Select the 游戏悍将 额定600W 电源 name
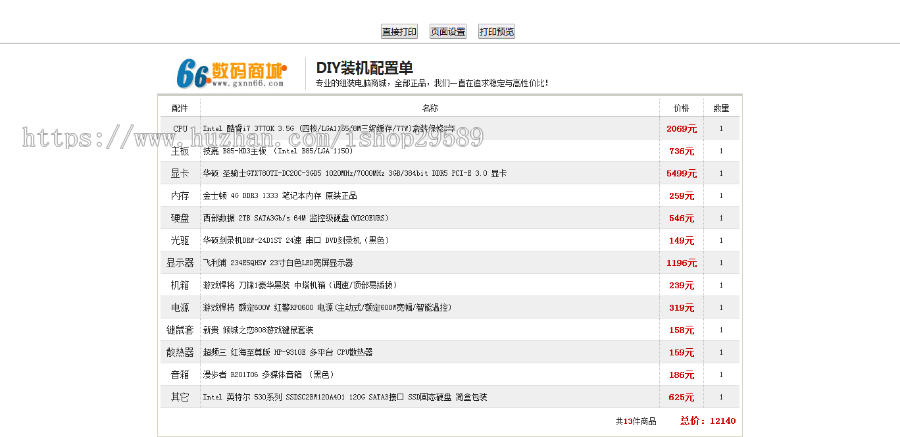The width and height of the screenshot is (900, 437). (x=327, y=308)
